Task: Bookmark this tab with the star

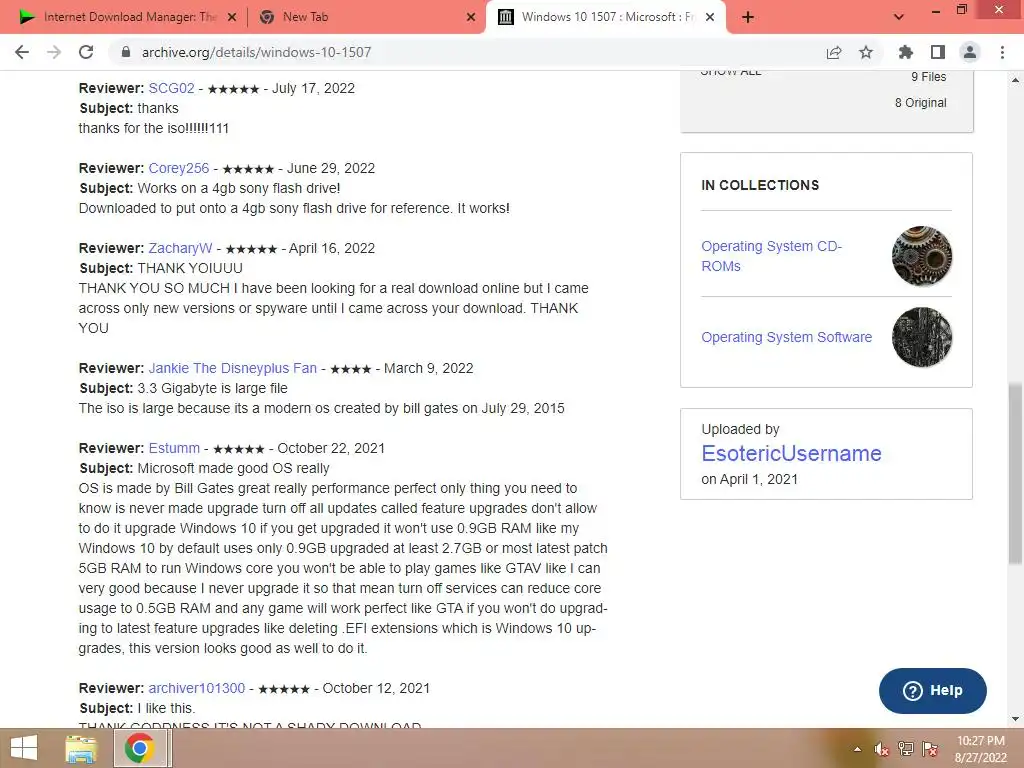Action: point(866,52)
